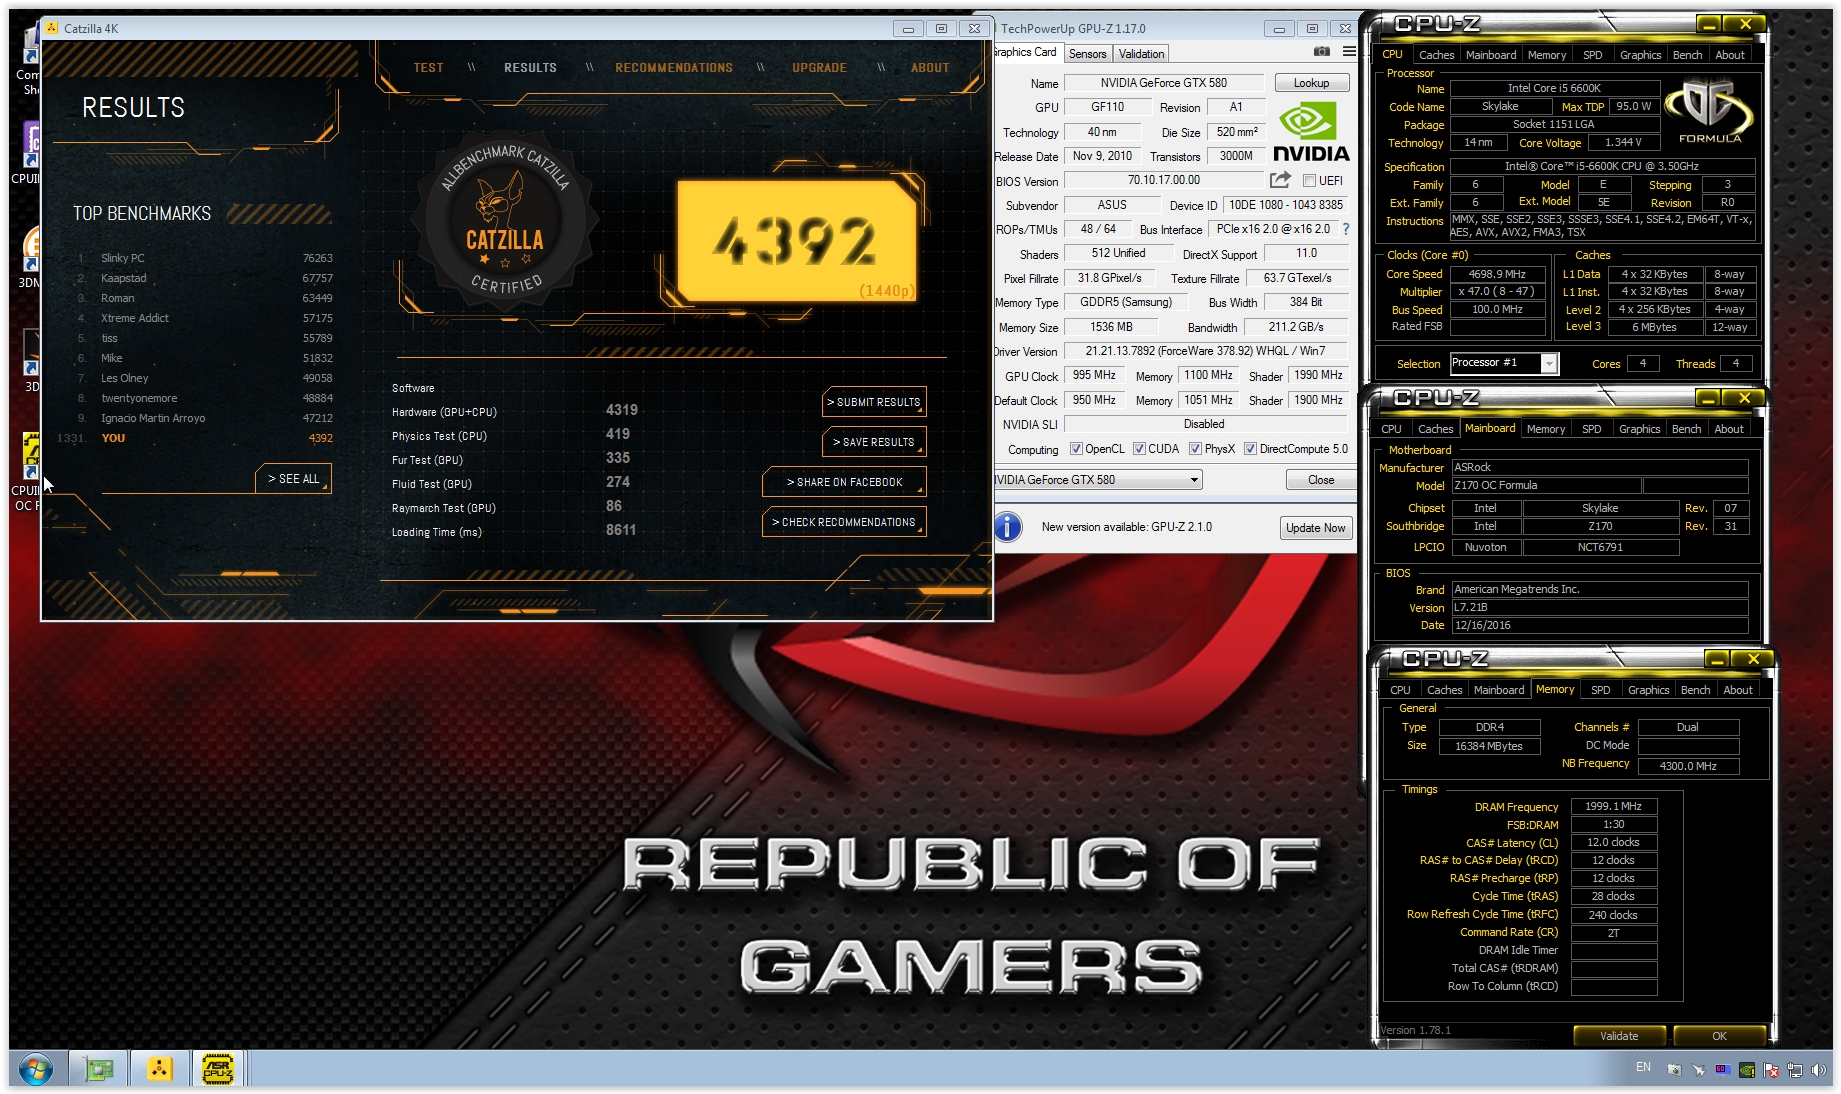Screen dimensions: 1841x1094
Task: Click the 4392 score display
Action: pyautogui.click(x=796, y=241)
